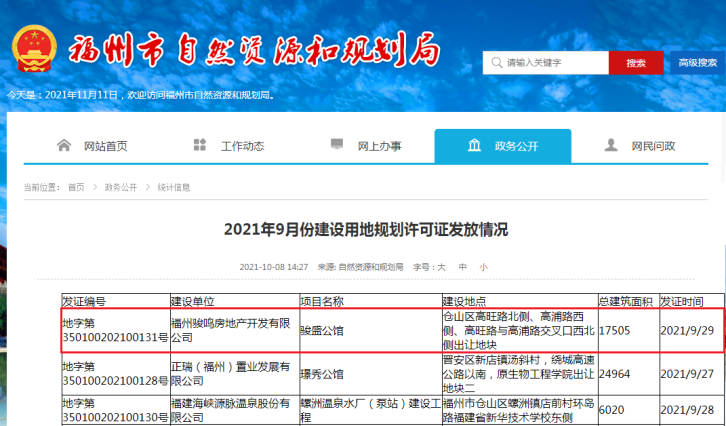Screen dimensions: 726x426
Task: Click permit number 35010020210013​1号 cell
Action: pyautogui.click(x=116, y=331)
